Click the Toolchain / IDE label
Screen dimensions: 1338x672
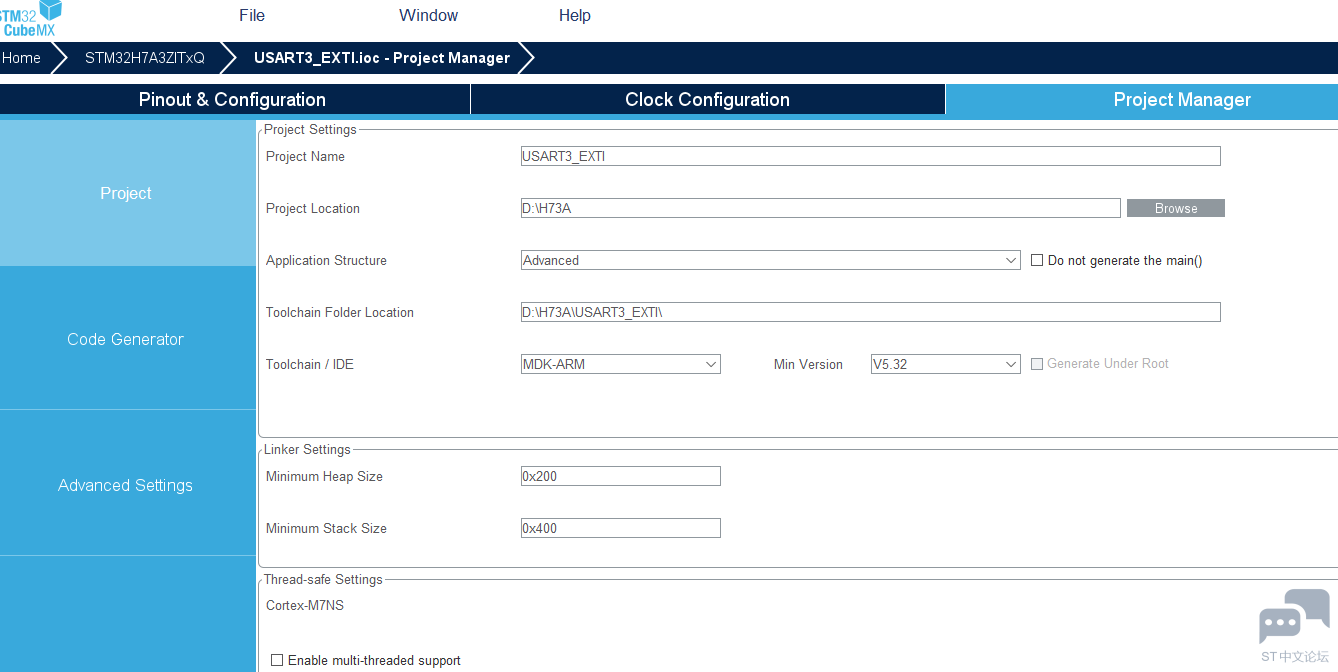point(310,364)
